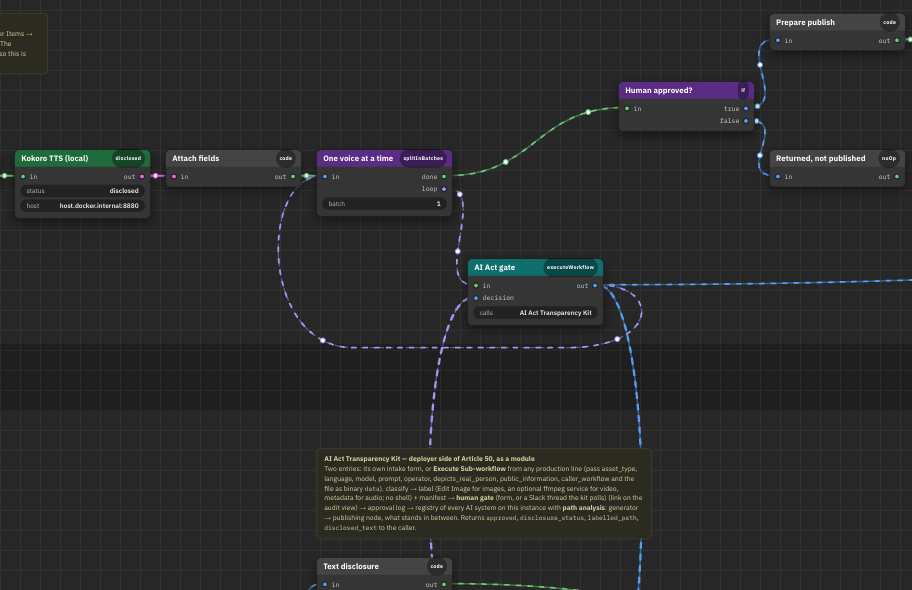This screenshot has width=912, height=590.
Task: Click the 'splitInBatches' type badge
Action: click(423, 158)
